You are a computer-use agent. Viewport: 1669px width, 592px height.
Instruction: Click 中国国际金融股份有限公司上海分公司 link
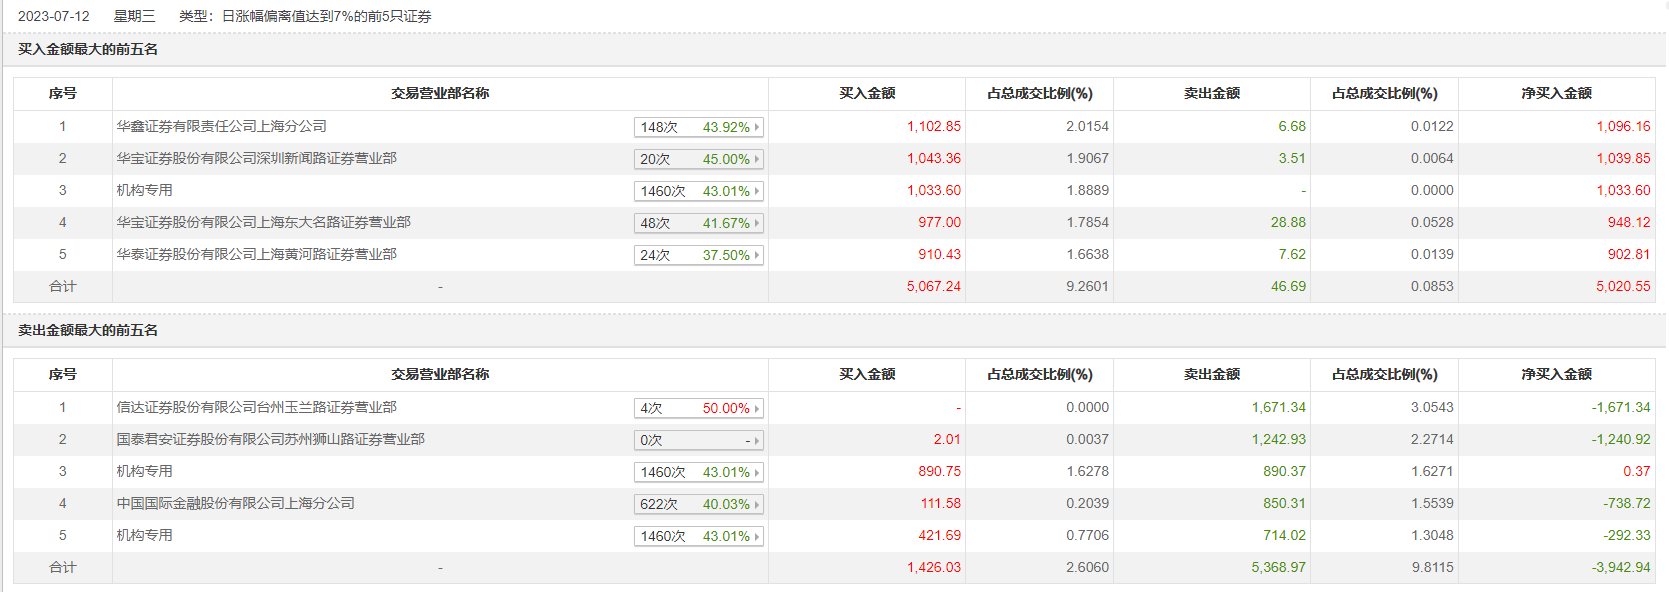coord(235,504)
